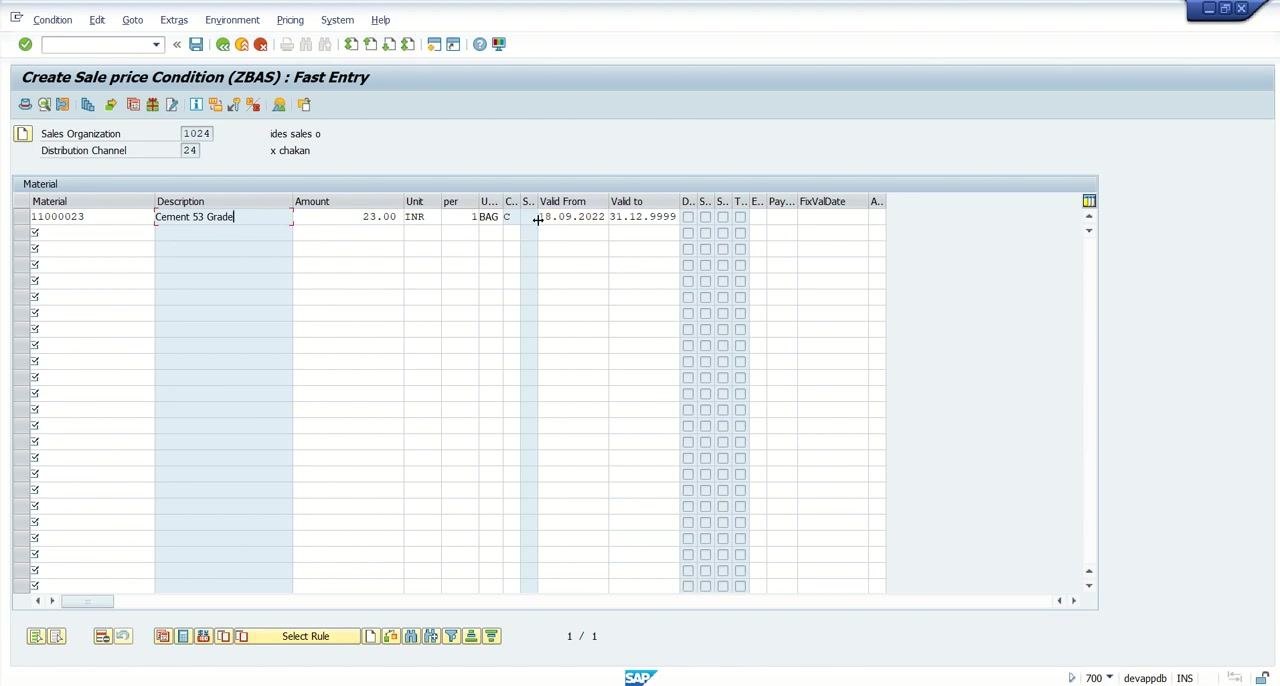The width and height of the screenshot is (1280, 686).
Task: Click the Amount column header
Action: click(348, 201)
